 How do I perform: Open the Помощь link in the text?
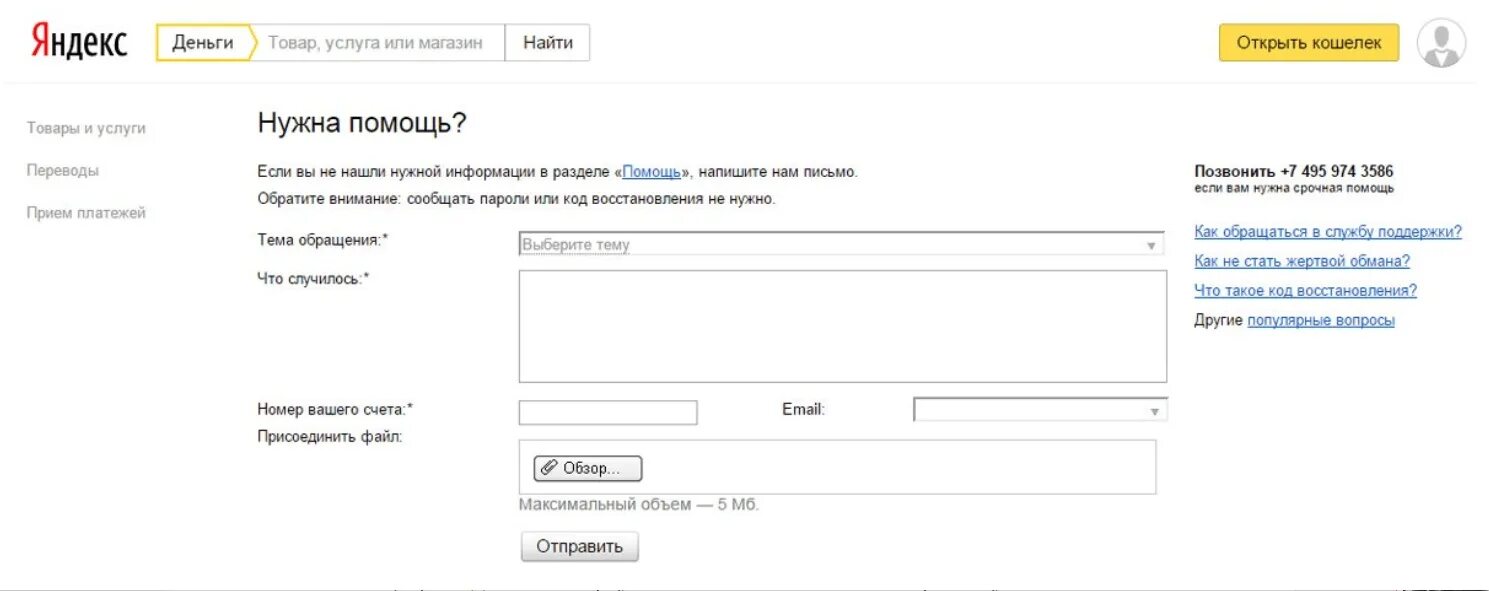[652, 172]
